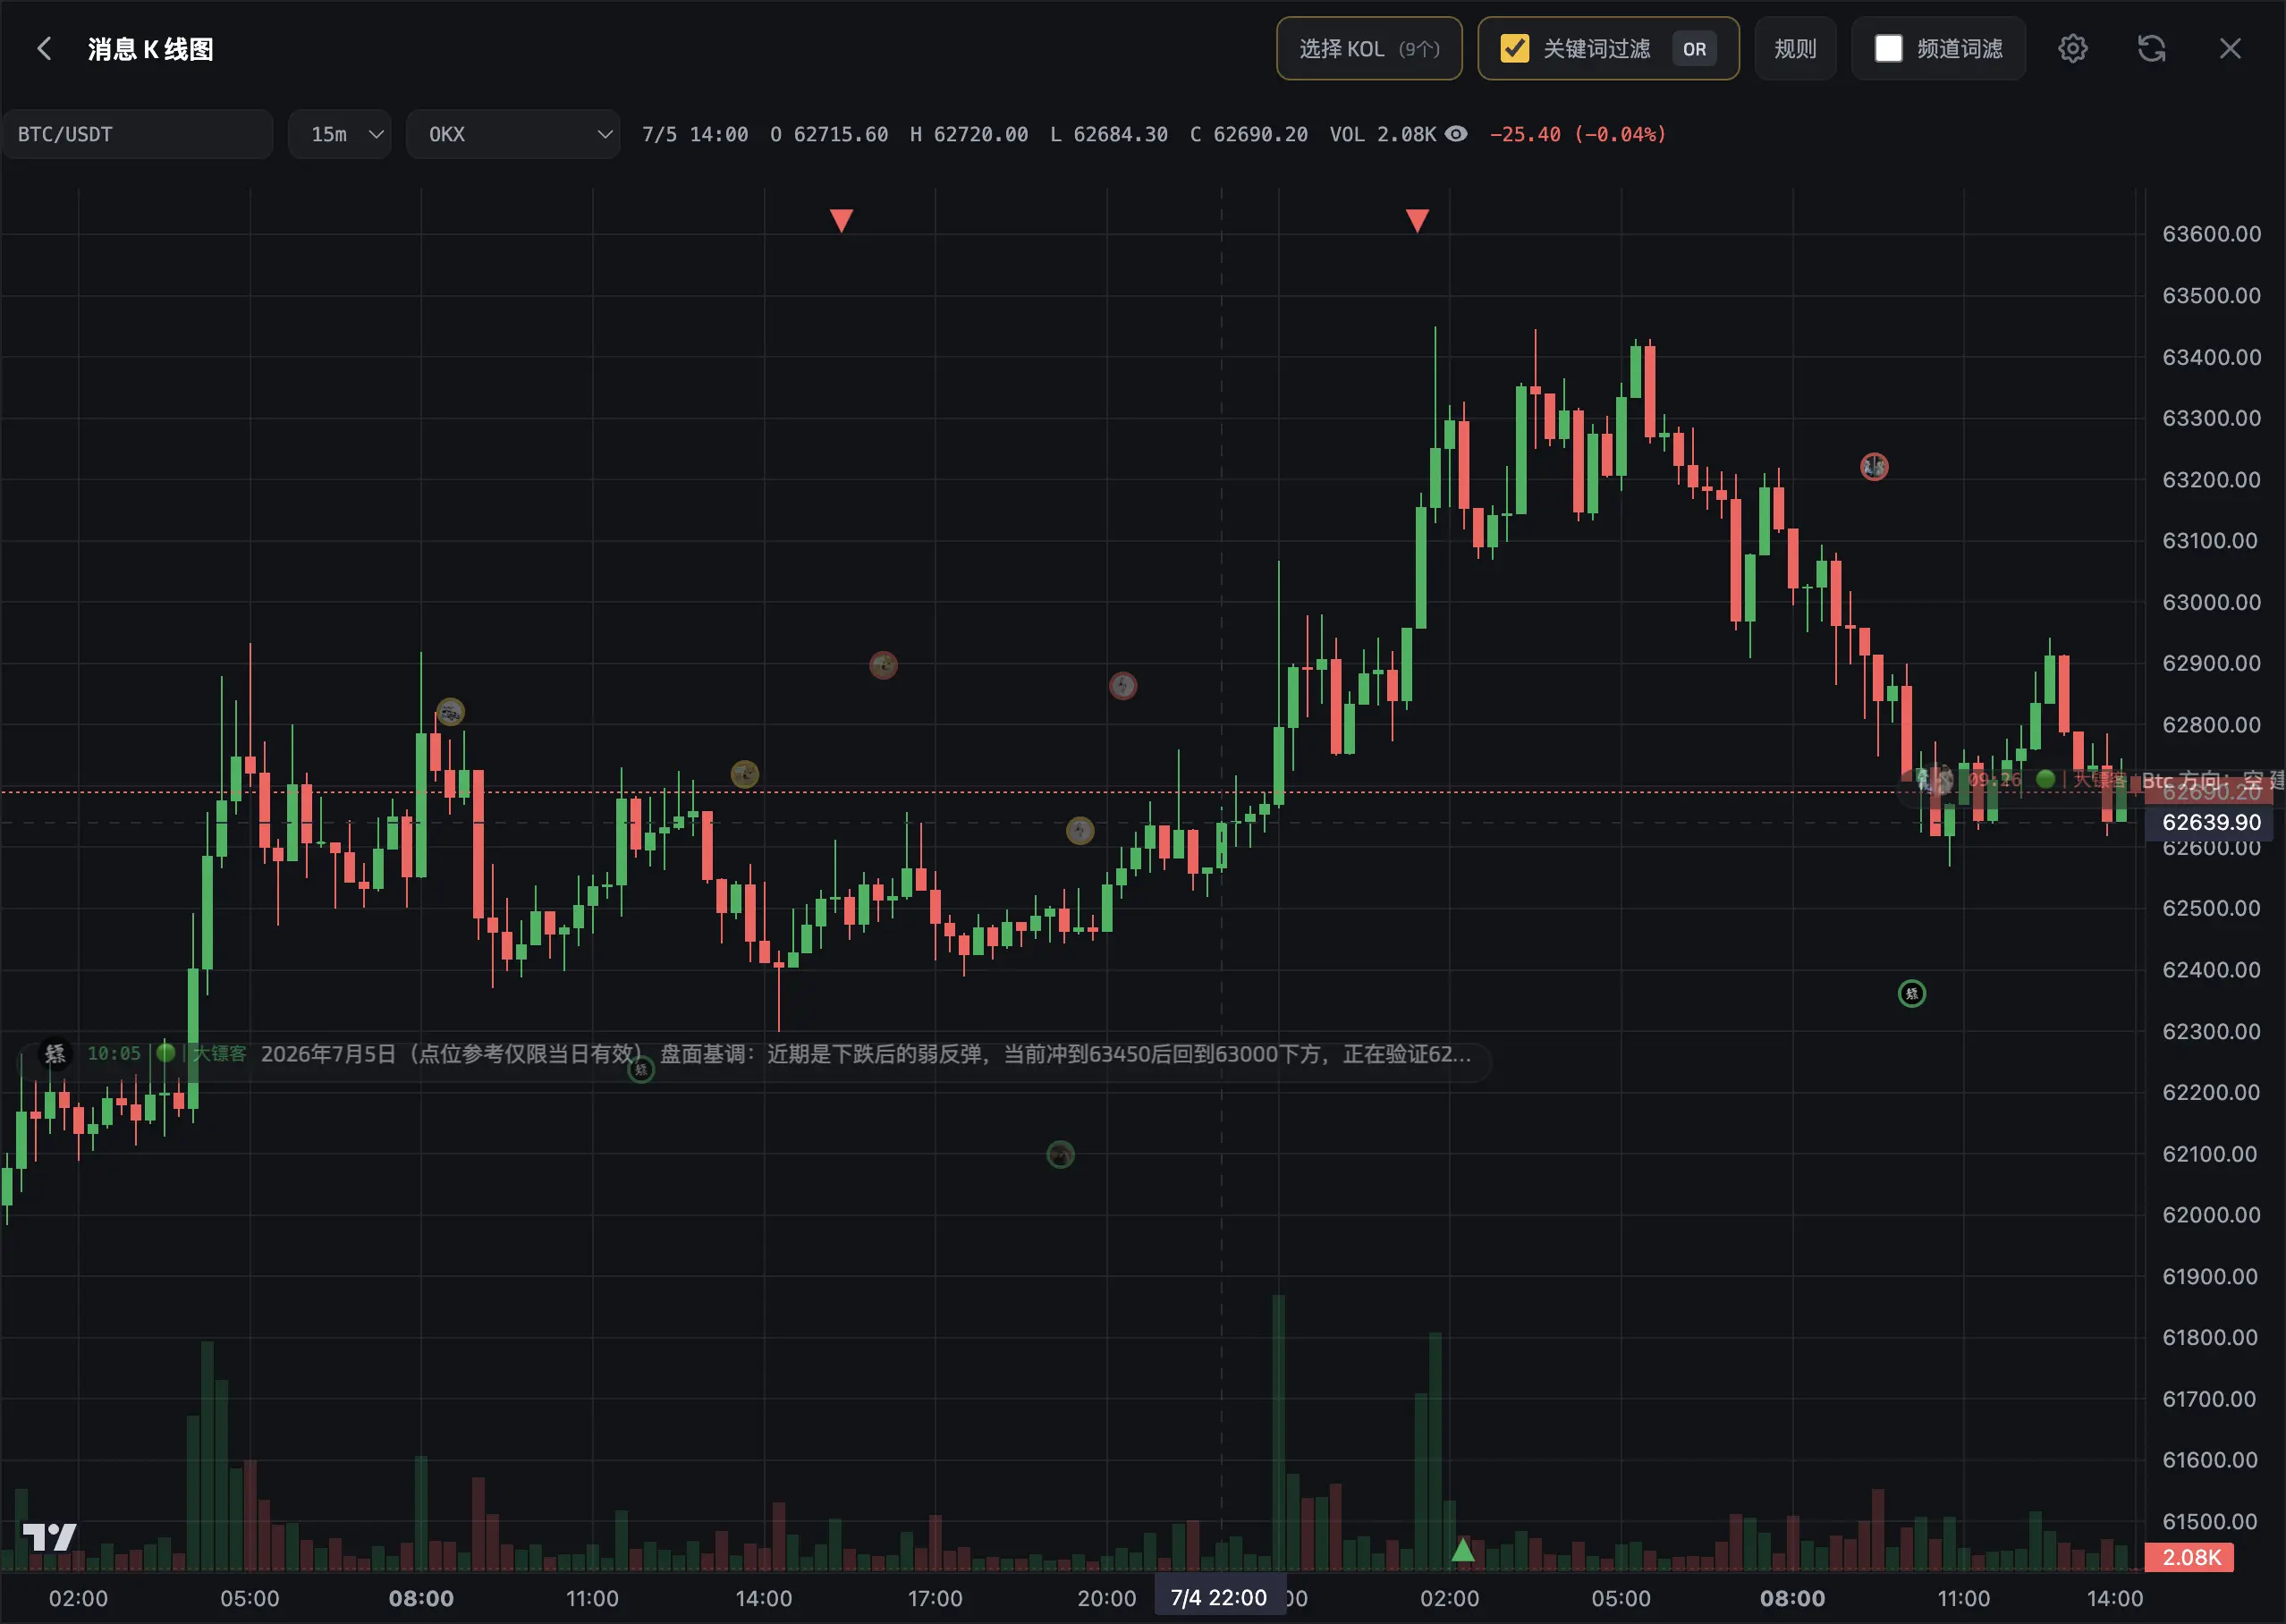
Task: Open the red-ringed avatar marker near 16:00
Action: click(883, 665)
